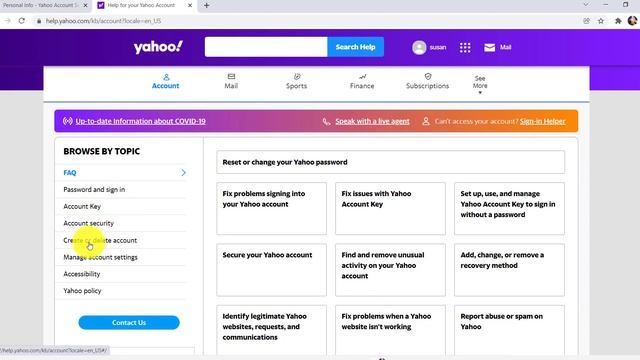Open Chrome tab search chevron
Screen dimensions: 640x360
tap(586, 5)
